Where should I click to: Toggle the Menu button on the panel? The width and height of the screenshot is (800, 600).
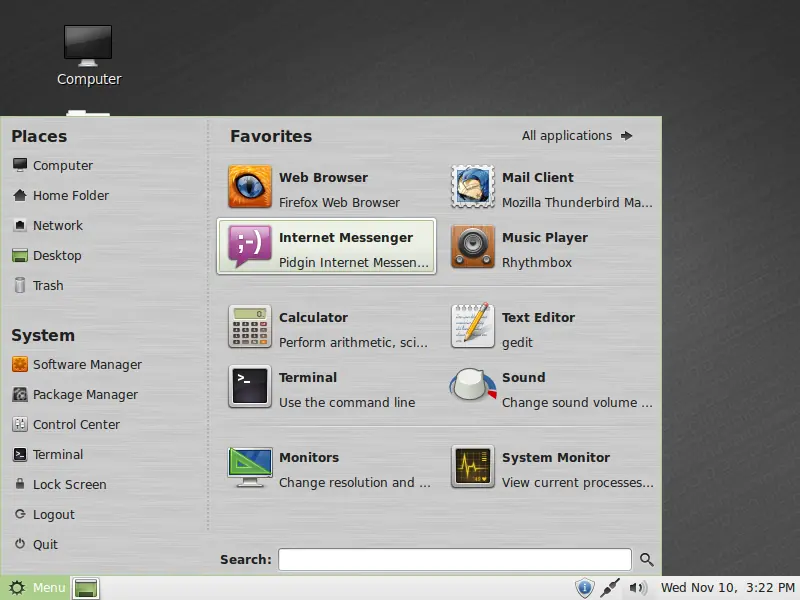(x=36, y=588)
